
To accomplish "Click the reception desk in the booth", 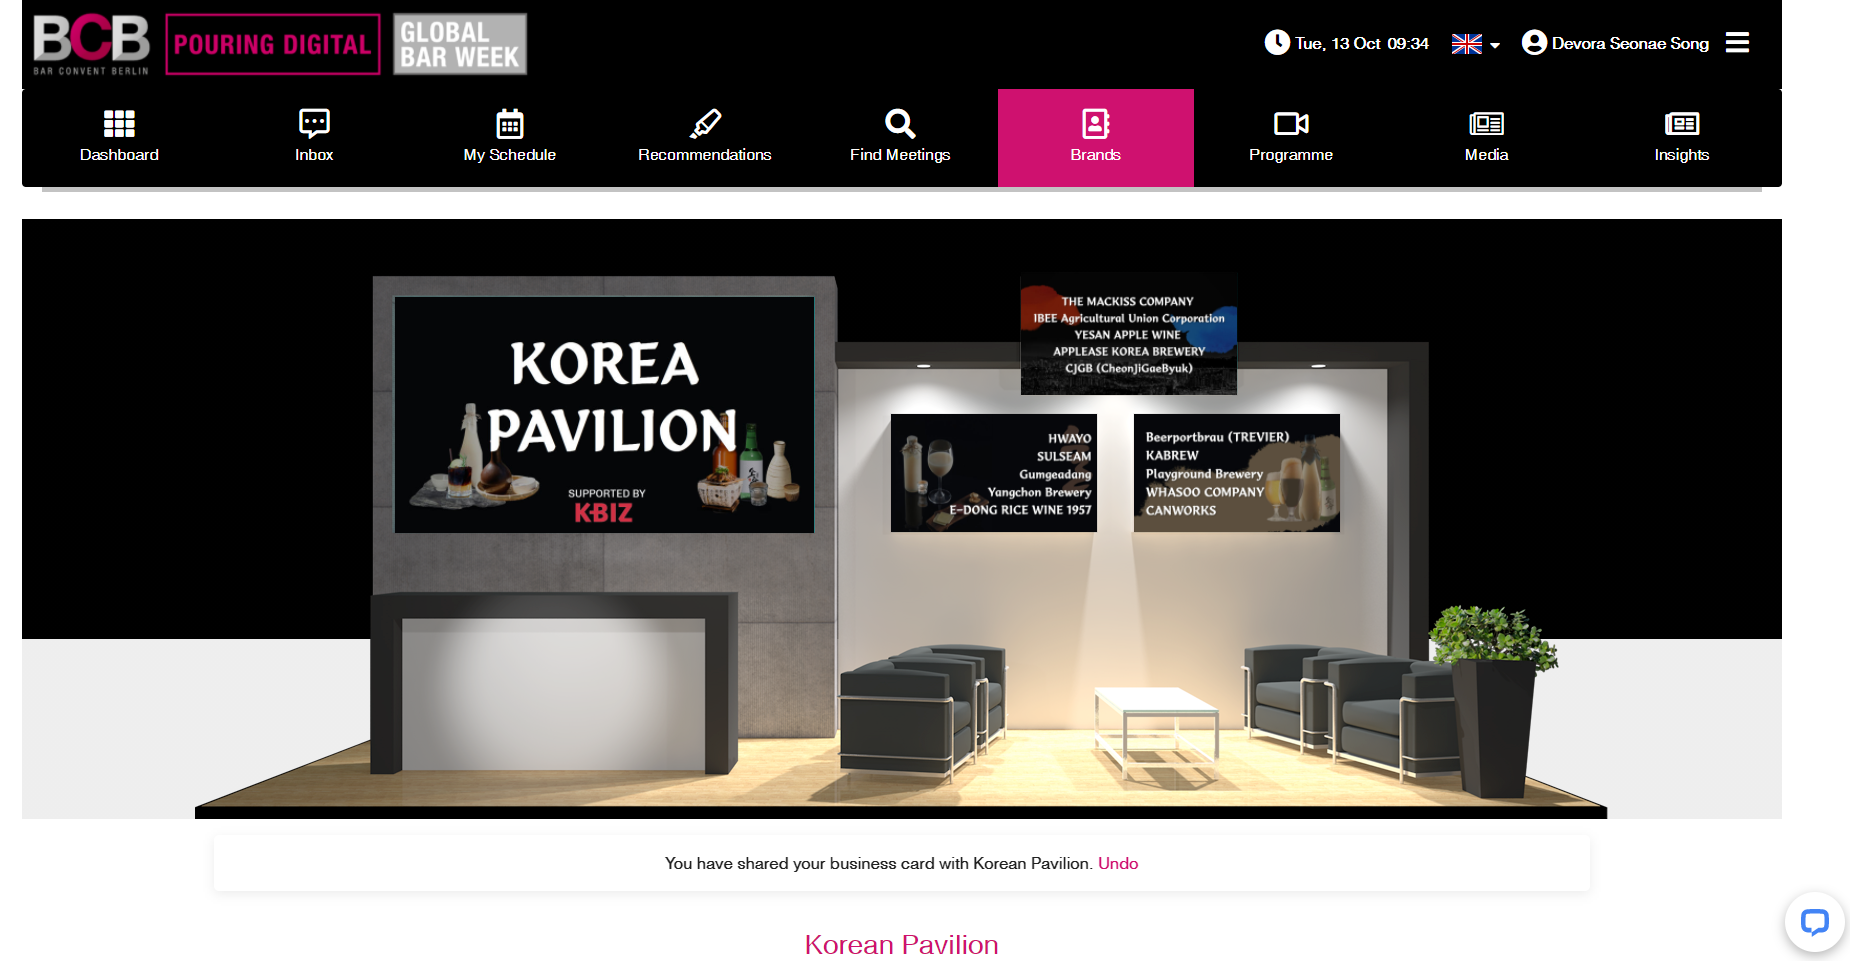I will pyautogui.click(x=554, y=683).
